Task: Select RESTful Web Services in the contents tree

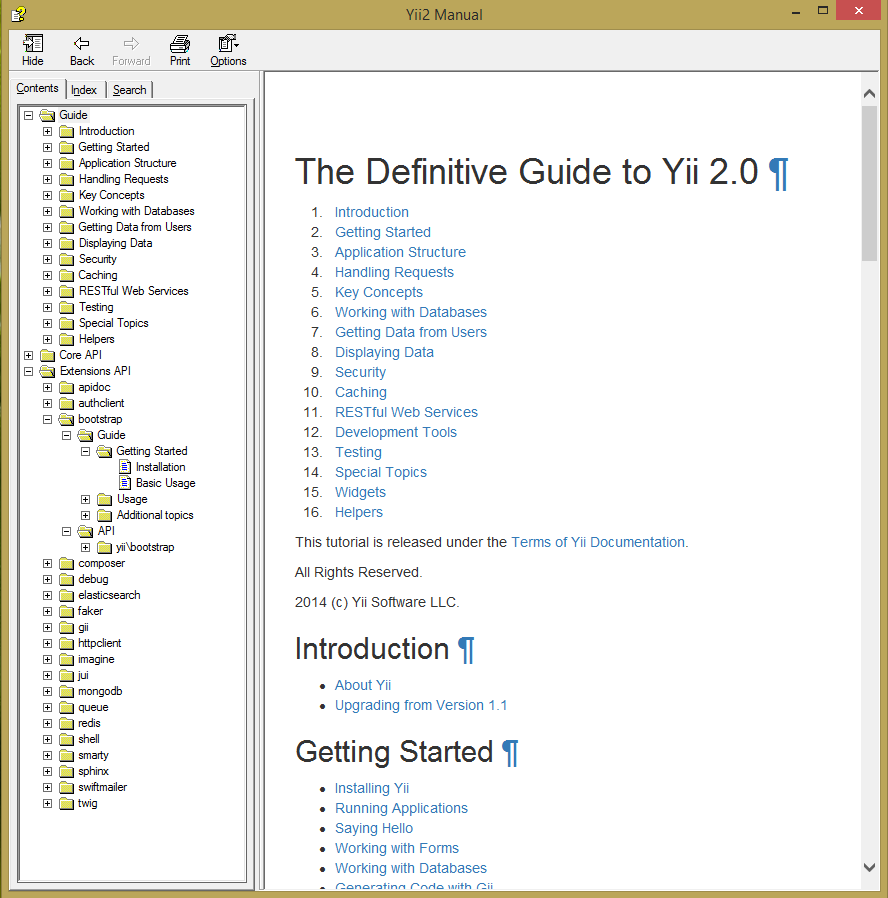Action: pyautogui.click(x=133, y=291)
